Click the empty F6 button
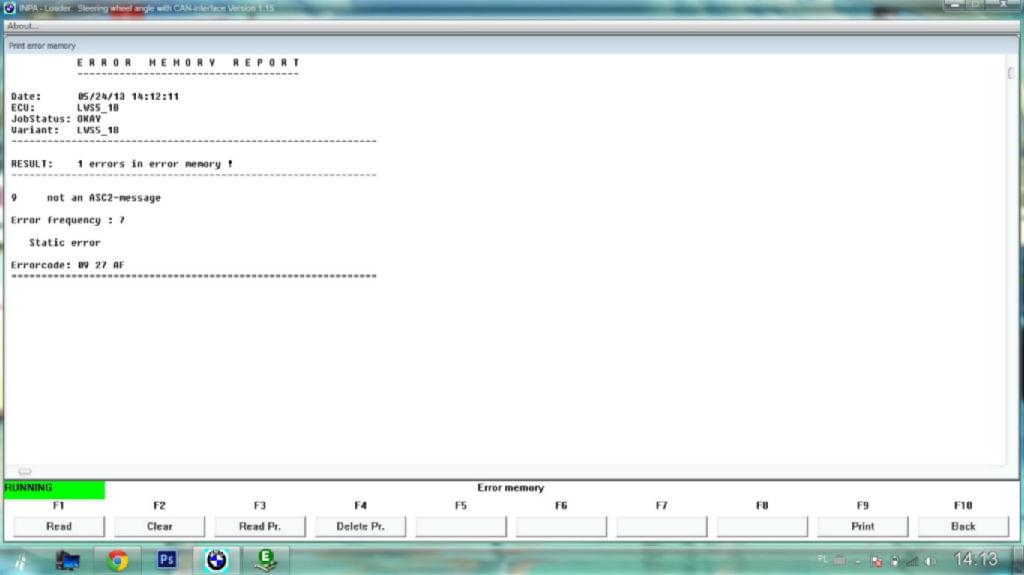Screen dimensions: 1024x575 pos(562,526)
